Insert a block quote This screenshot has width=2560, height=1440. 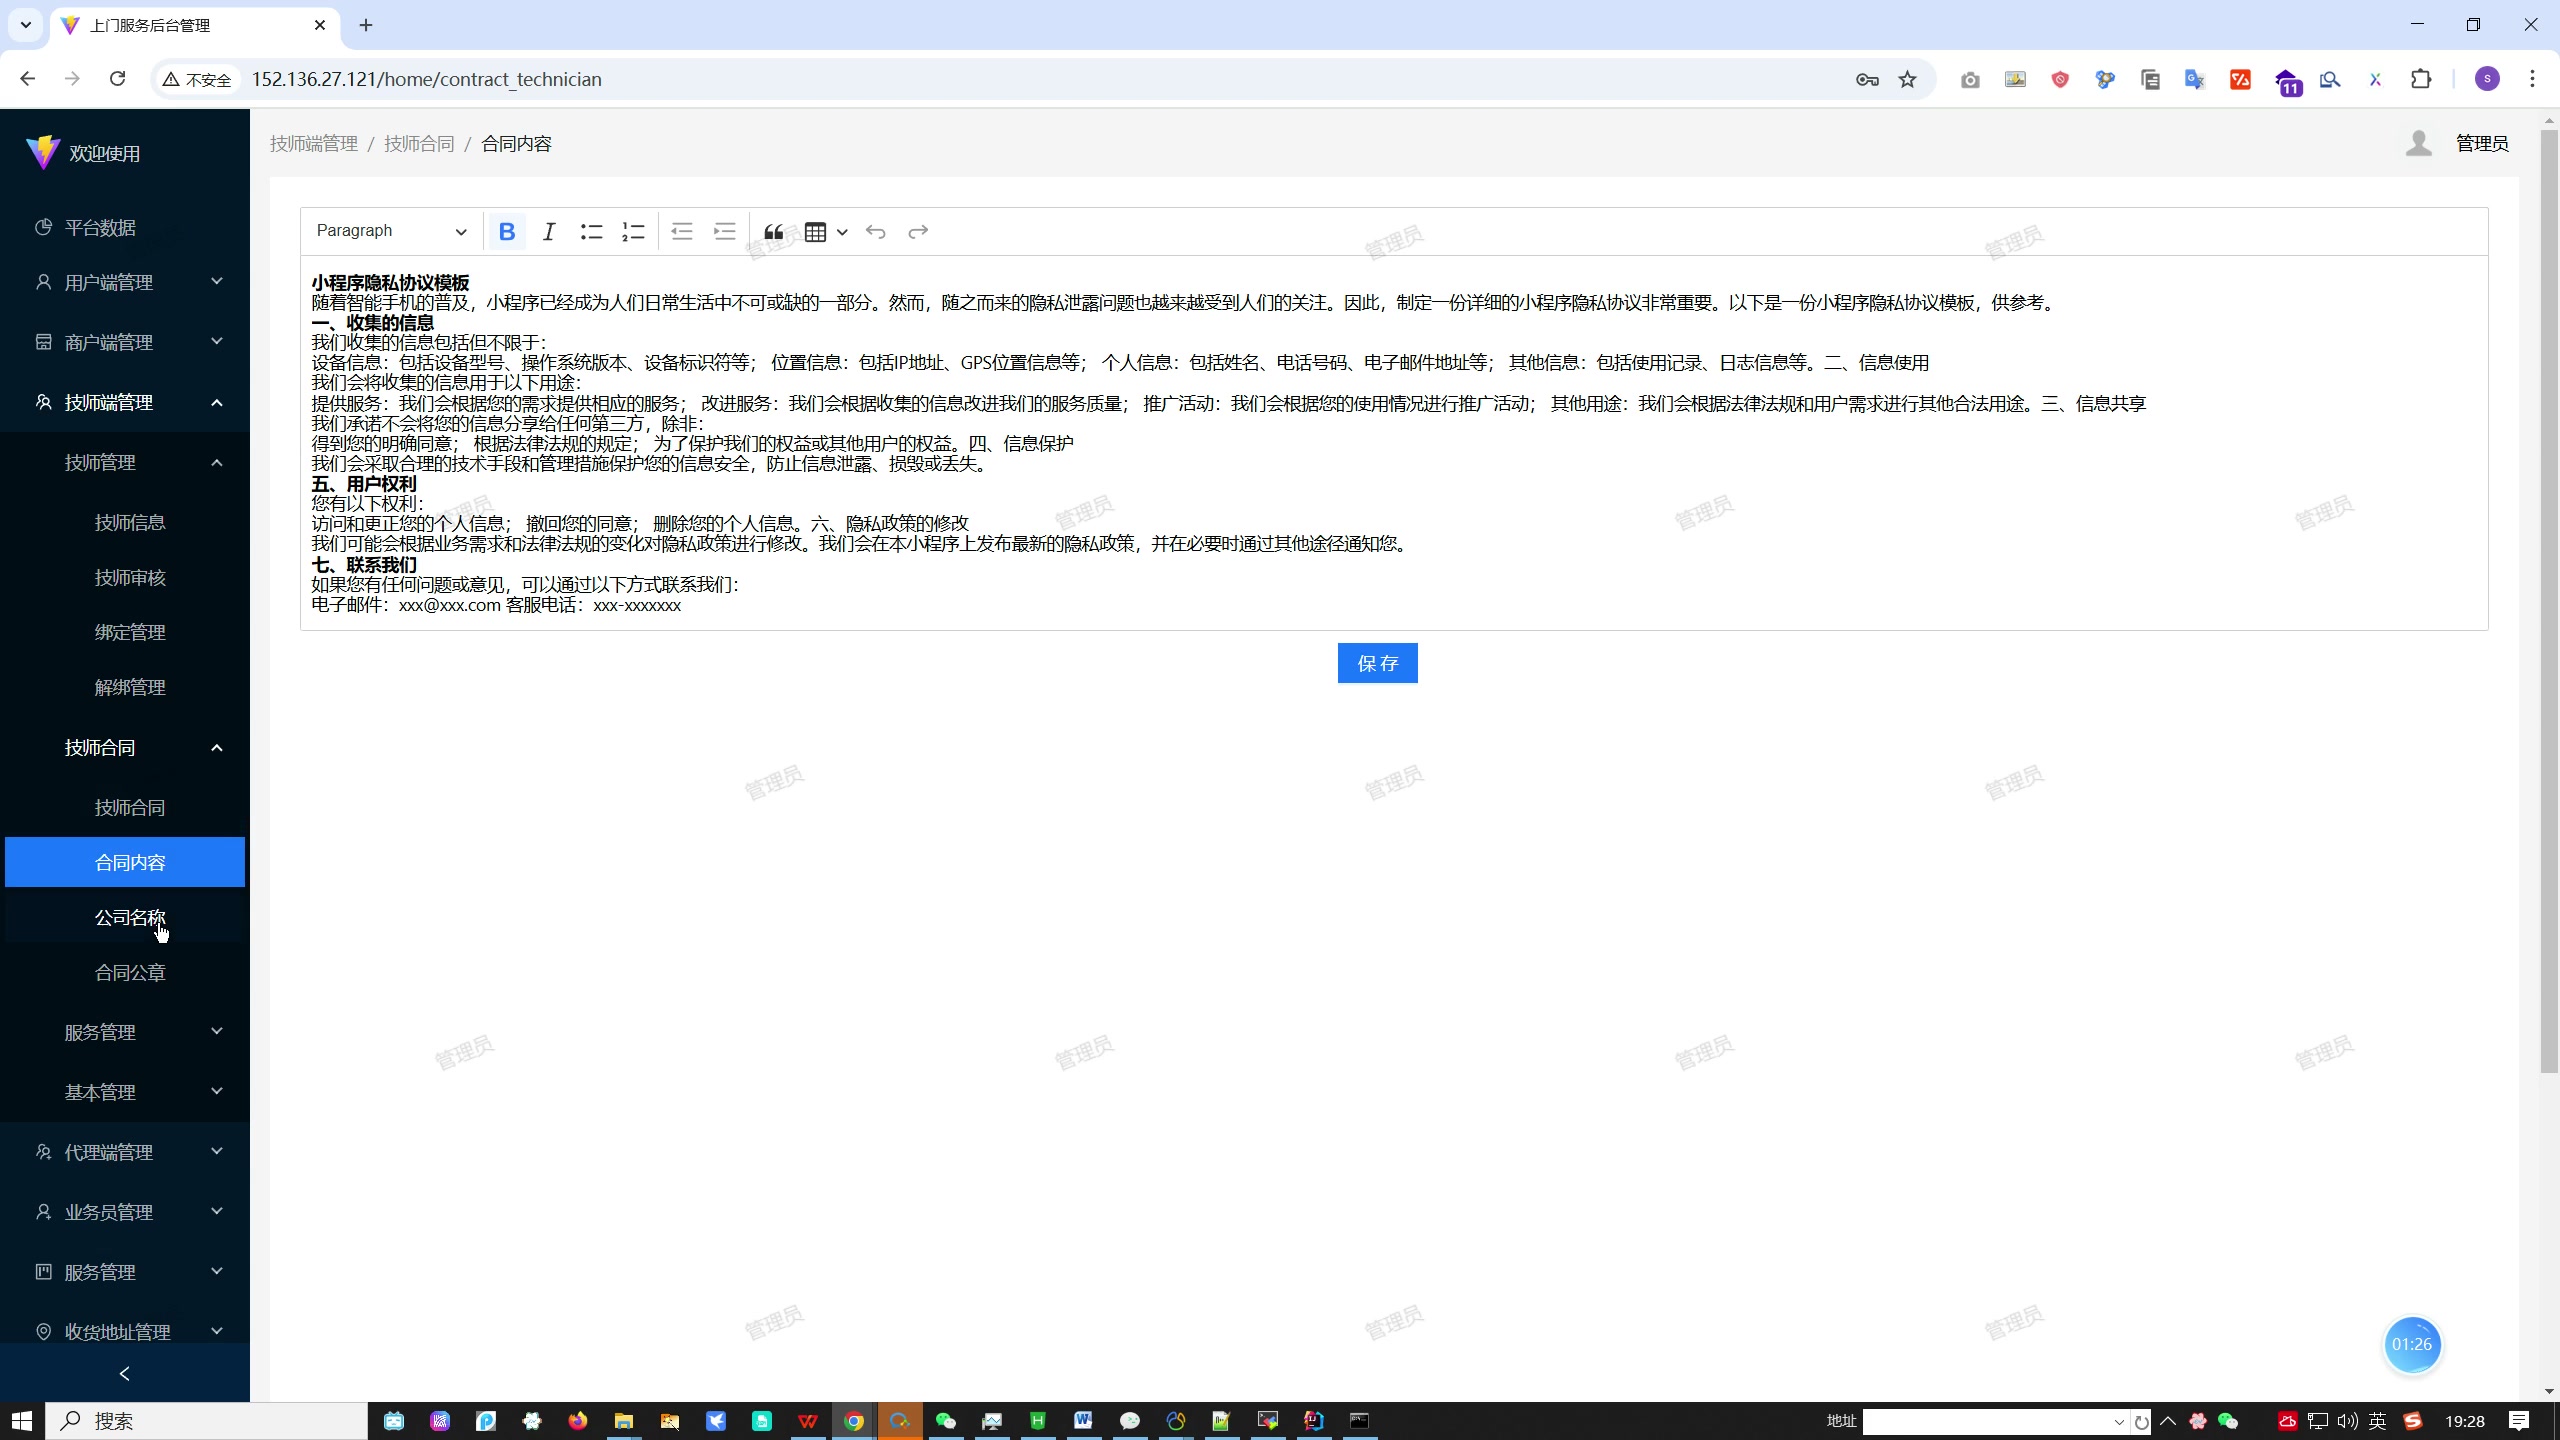(x=773, y=232)
